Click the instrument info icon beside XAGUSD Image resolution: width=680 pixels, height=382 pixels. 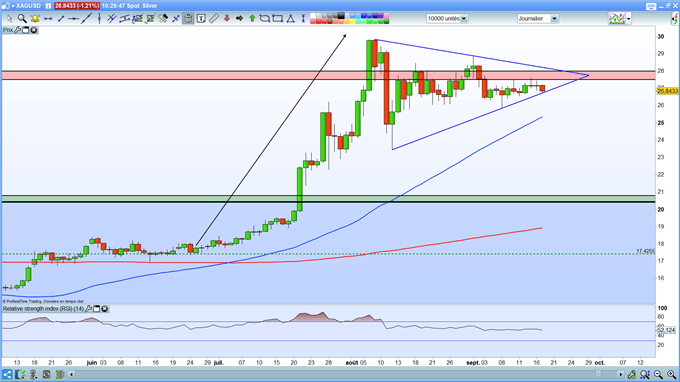click(48, 6)
